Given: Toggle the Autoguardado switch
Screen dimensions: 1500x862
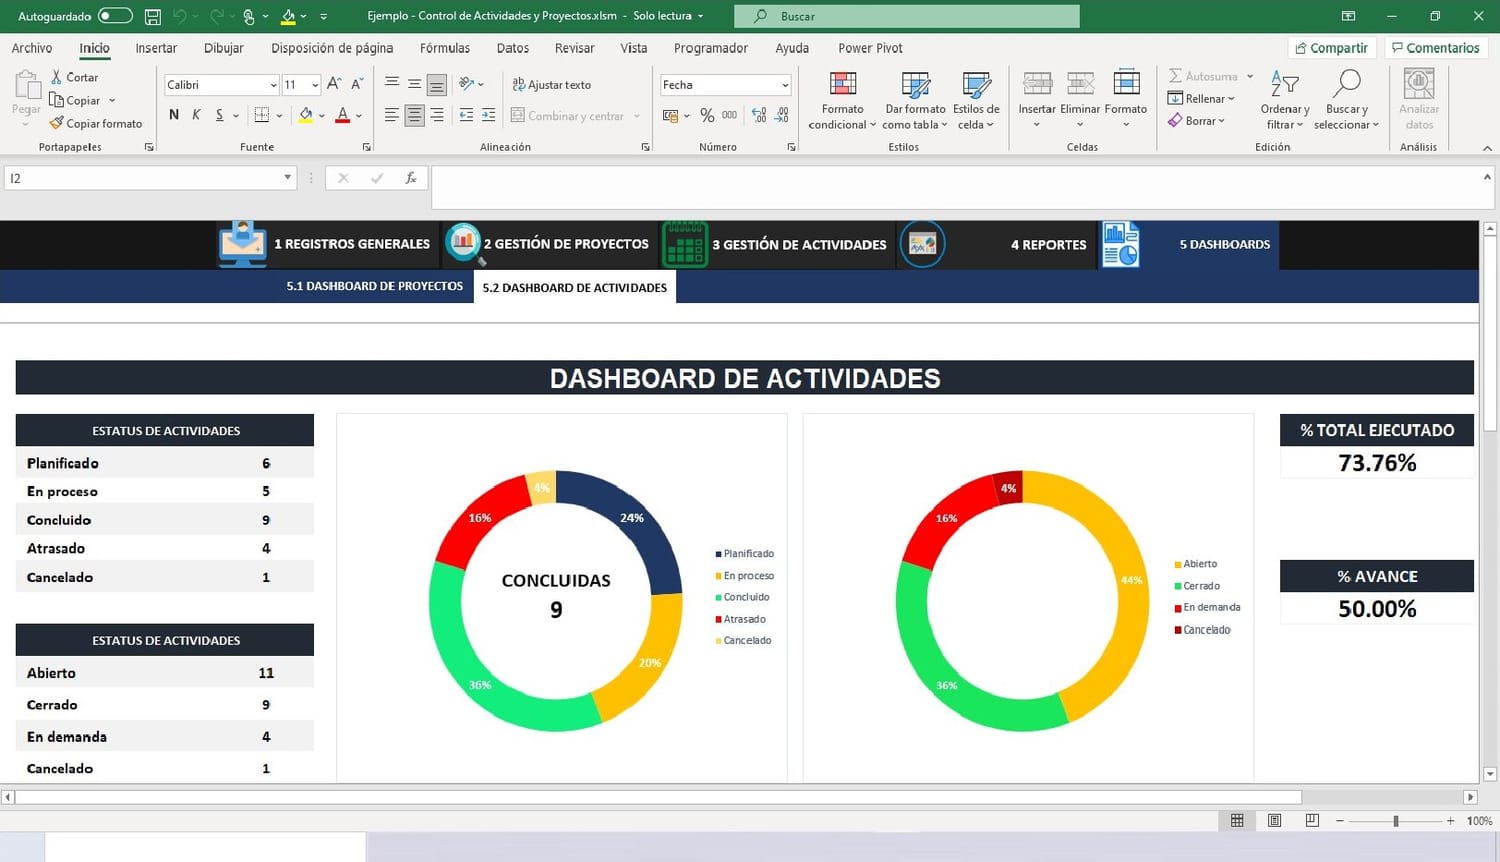Looking at the screenshot, I should point(115,16).
